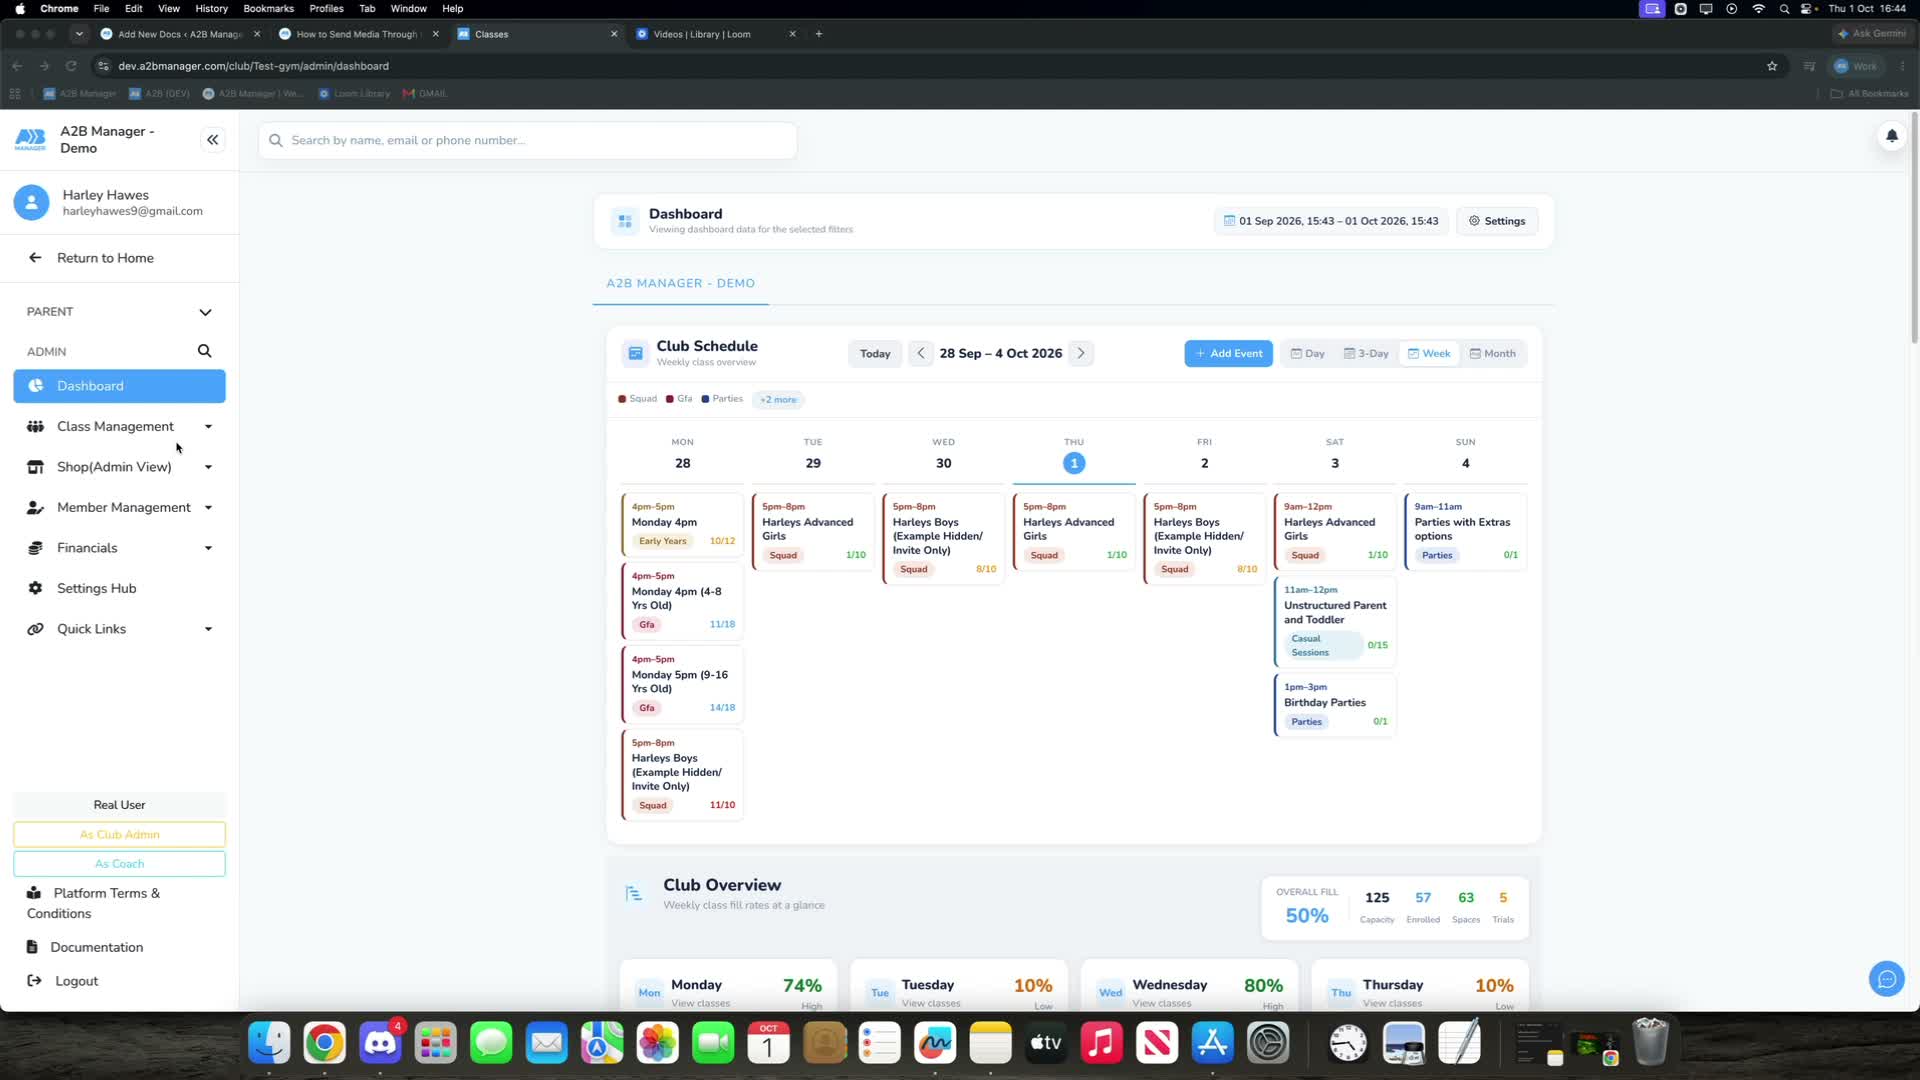Switch schedule to Month view
Screen dimensions: 1920x1080
1492,353
